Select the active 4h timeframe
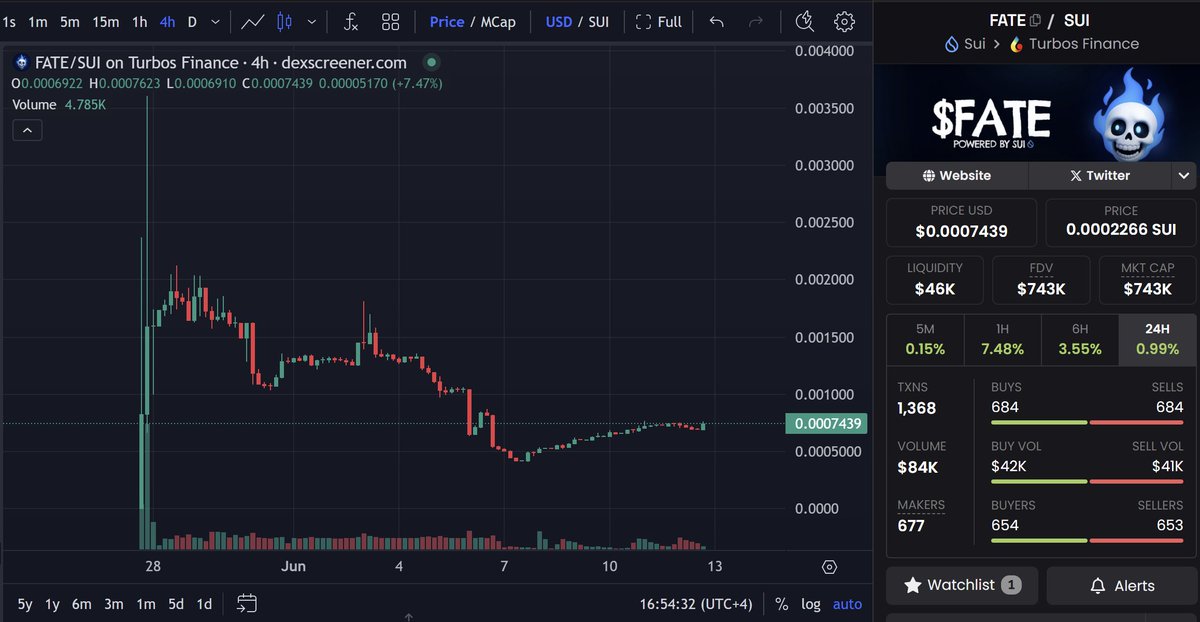The height and width of the screenshot is (622, 1200). pyautogui.click(x=167, y=21)
